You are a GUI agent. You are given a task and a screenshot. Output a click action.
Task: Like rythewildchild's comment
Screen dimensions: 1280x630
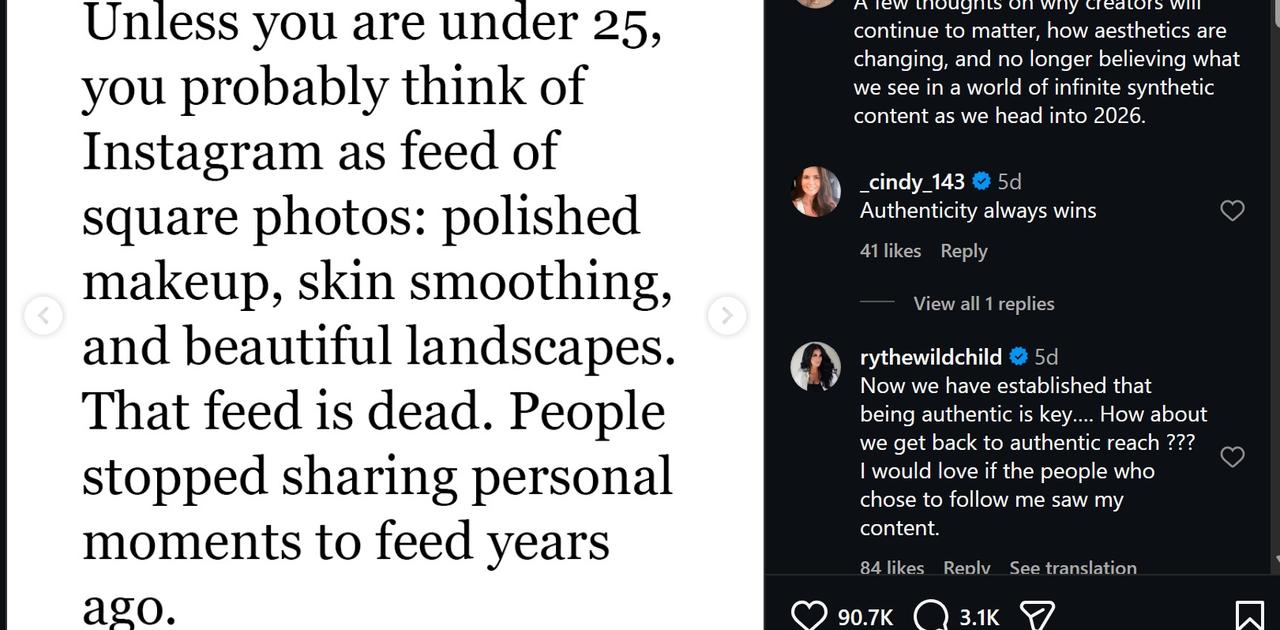(x=1232, y=456)
